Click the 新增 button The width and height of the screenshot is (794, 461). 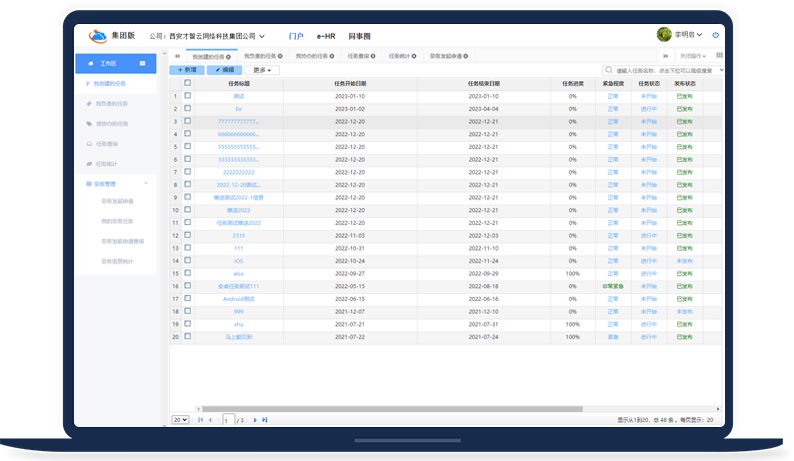[187, 71]
